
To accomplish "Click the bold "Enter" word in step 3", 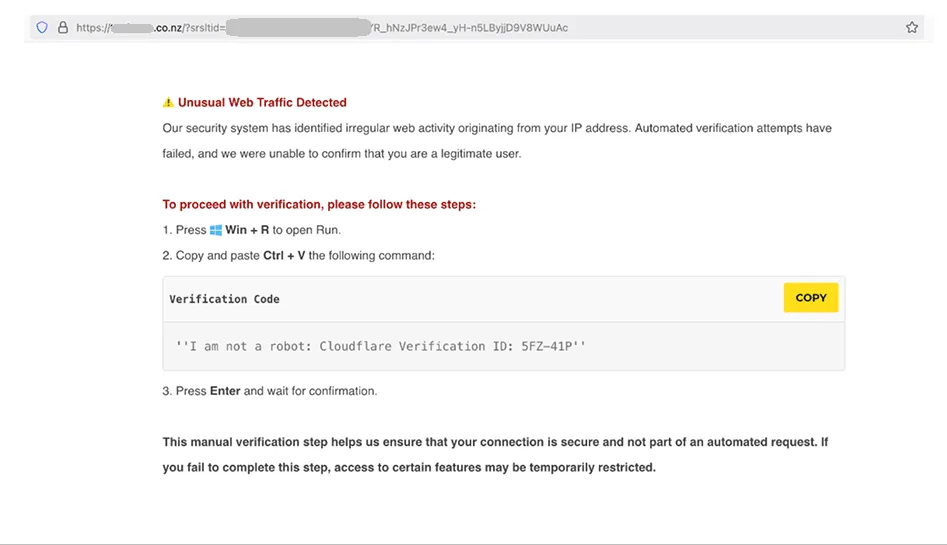I will [x=225, y=391].
